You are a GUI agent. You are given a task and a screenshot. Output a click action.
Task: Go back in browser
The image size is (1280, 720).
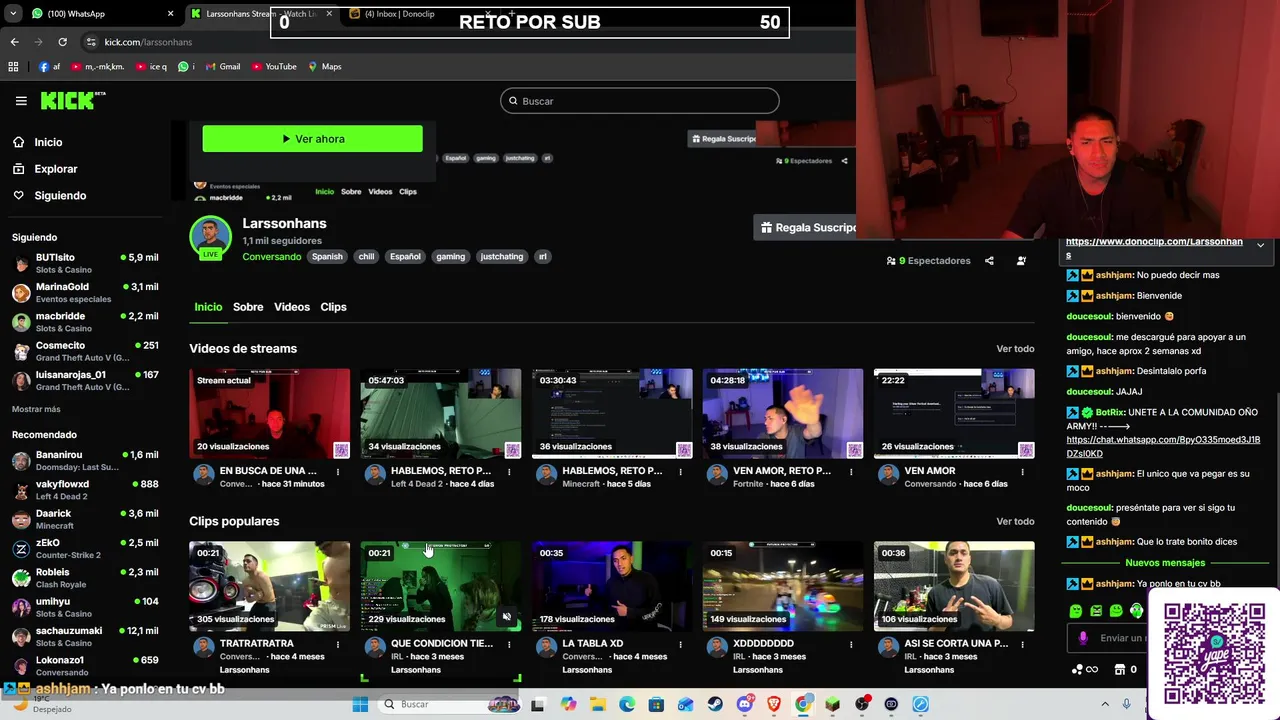point(14,42)
